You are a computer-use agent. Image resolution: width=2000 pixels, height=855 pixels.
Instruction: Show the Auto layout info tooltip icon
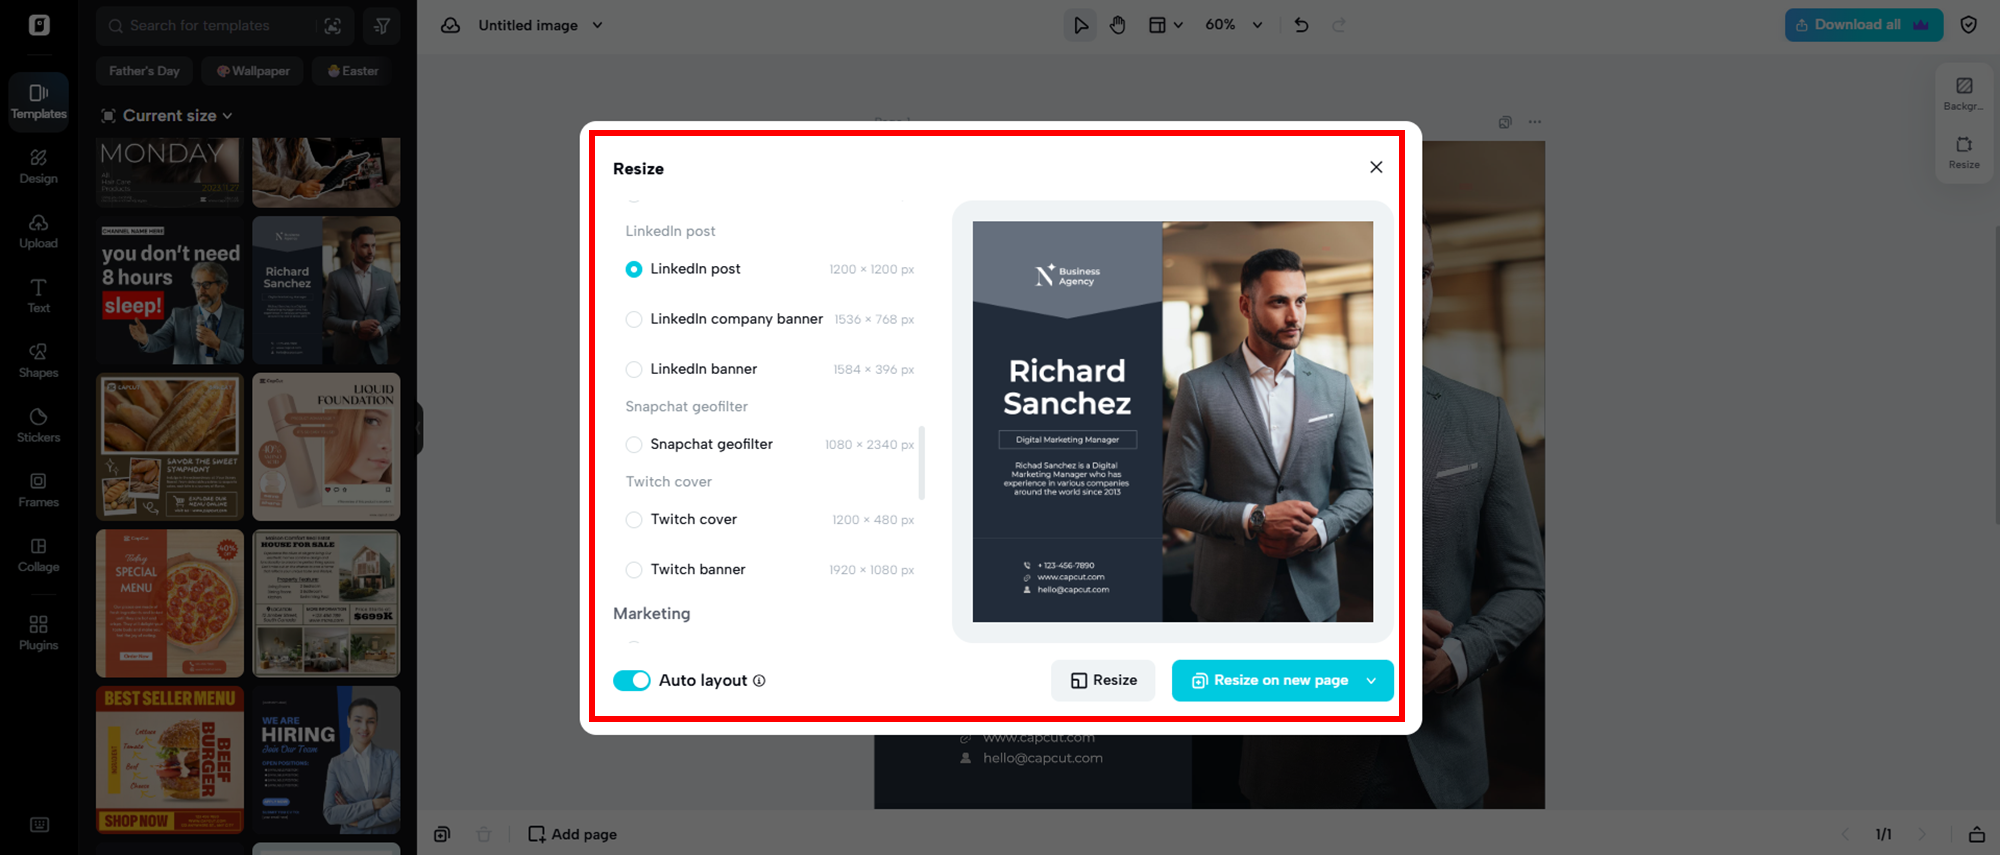tap(759, 681)
